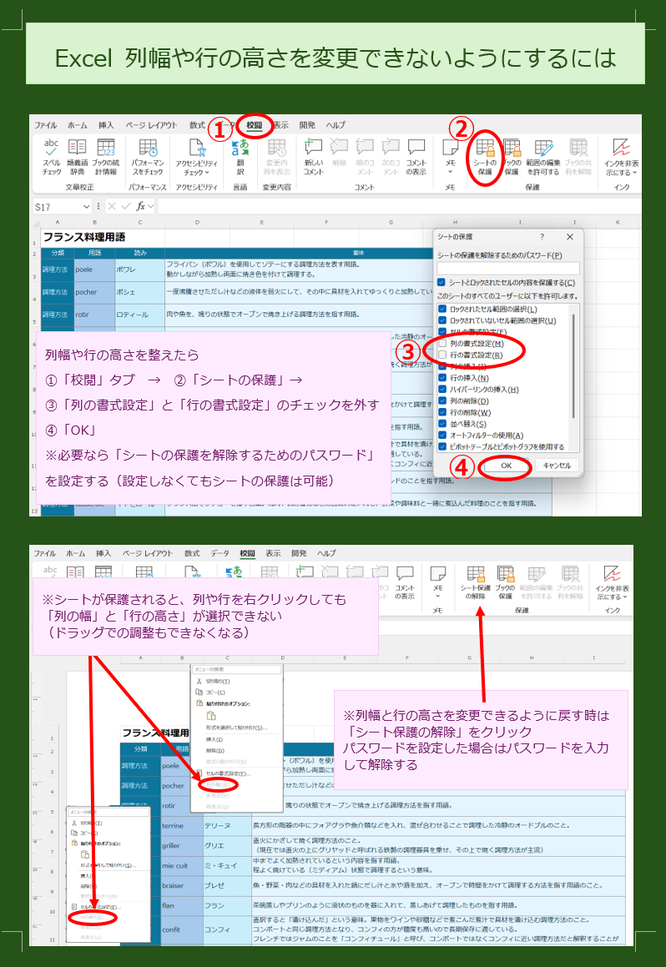Toggle the 並べ替え checkbox
This screenshot has height=967, width=666.
point(442,424)
